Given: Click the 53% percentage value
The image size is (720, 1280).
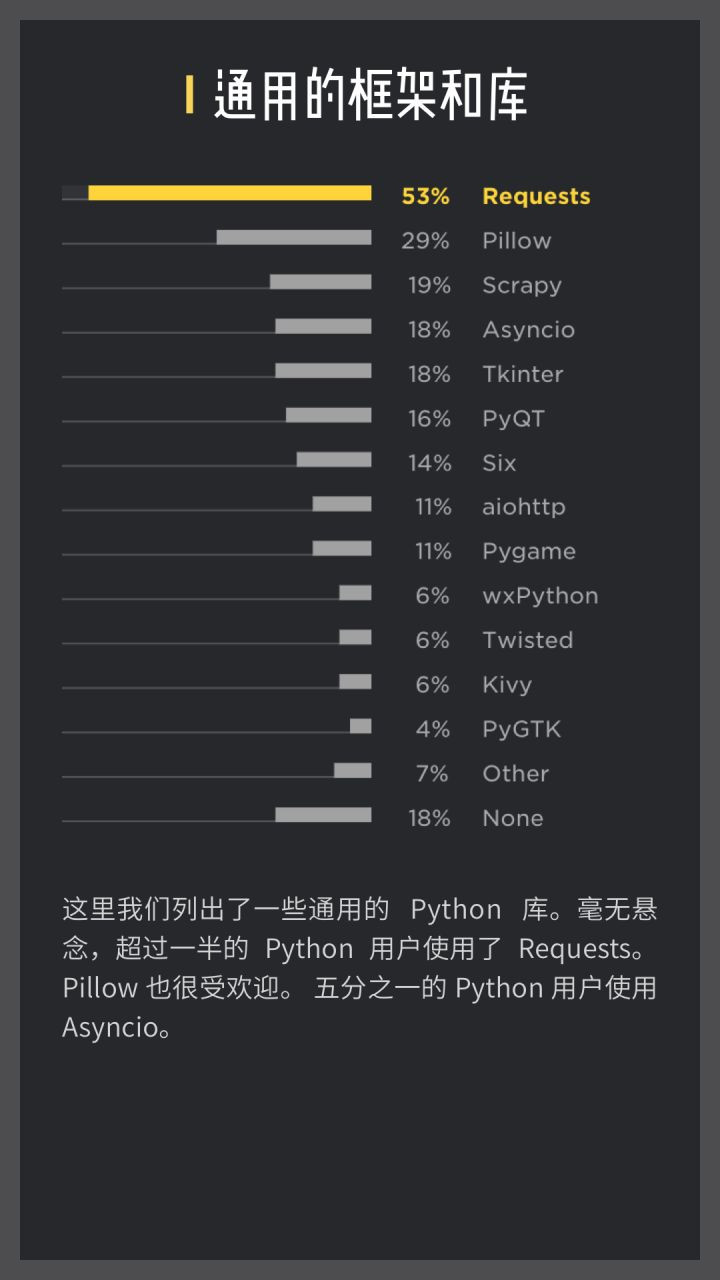Looking at the screenshot, I should [425, 196].
